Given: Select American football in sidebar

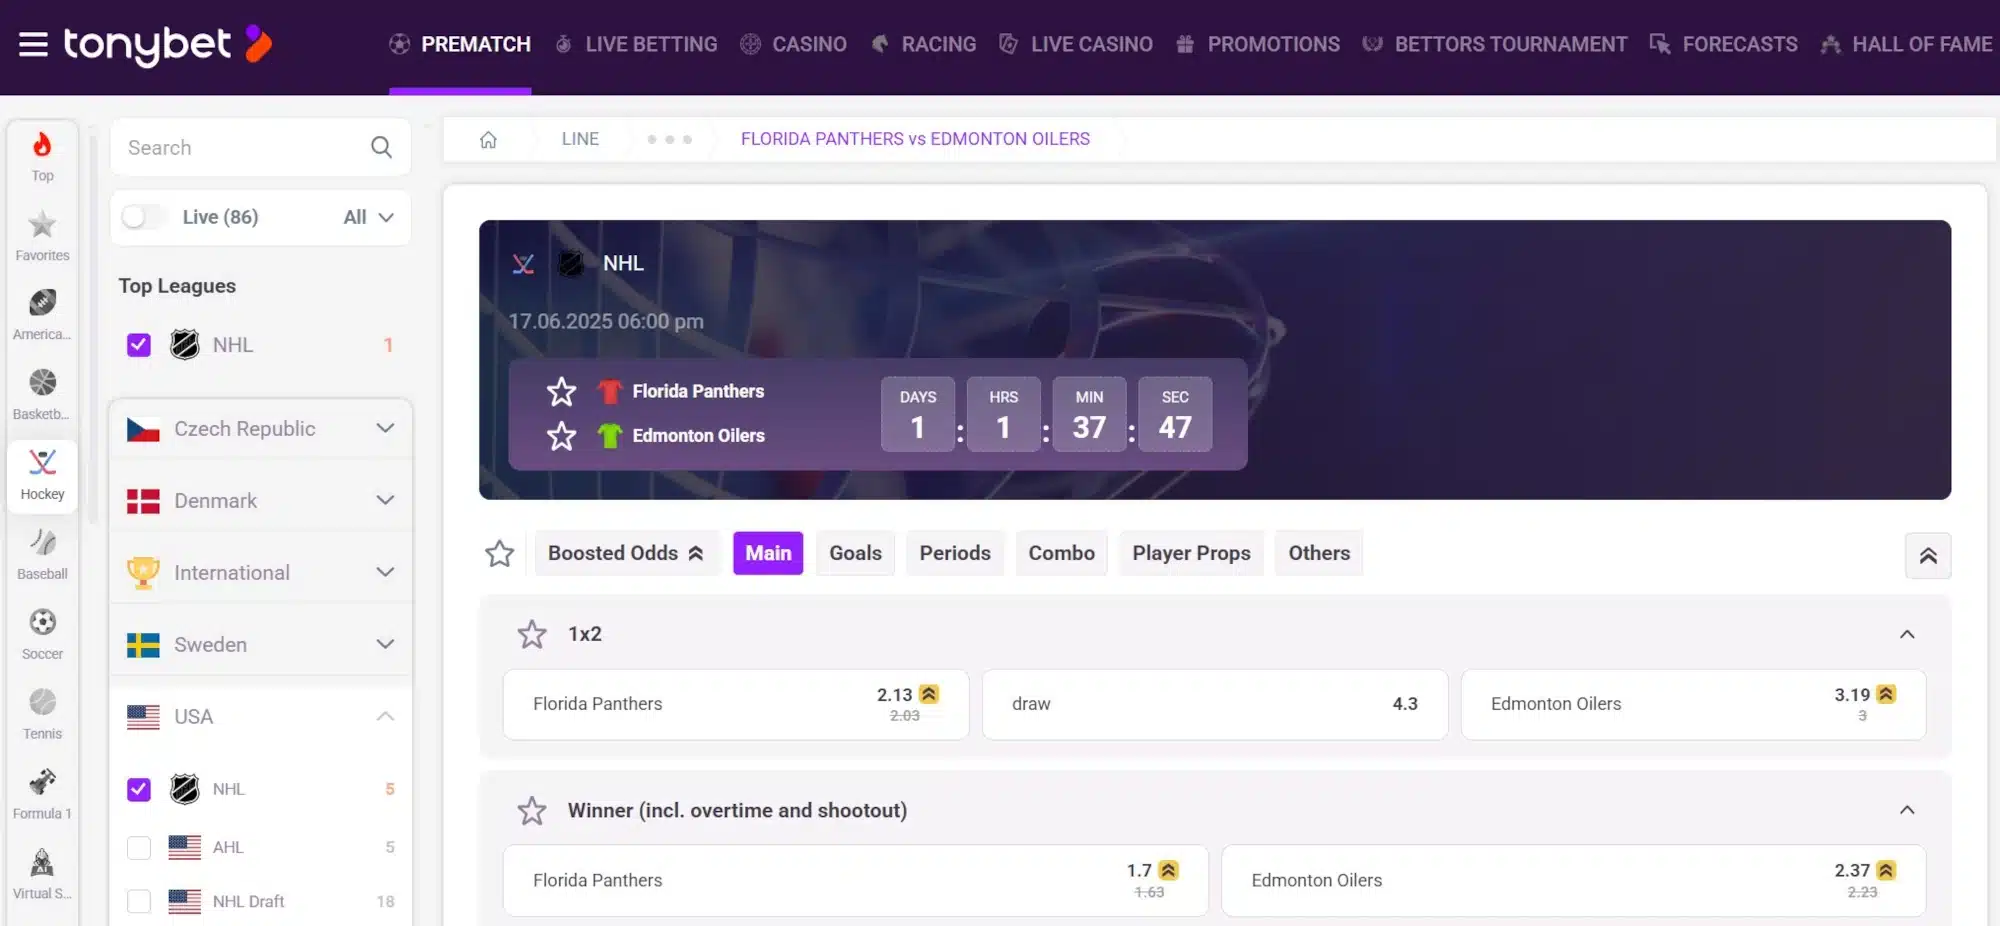Looking at the screenshot, I should click(42, 315).
